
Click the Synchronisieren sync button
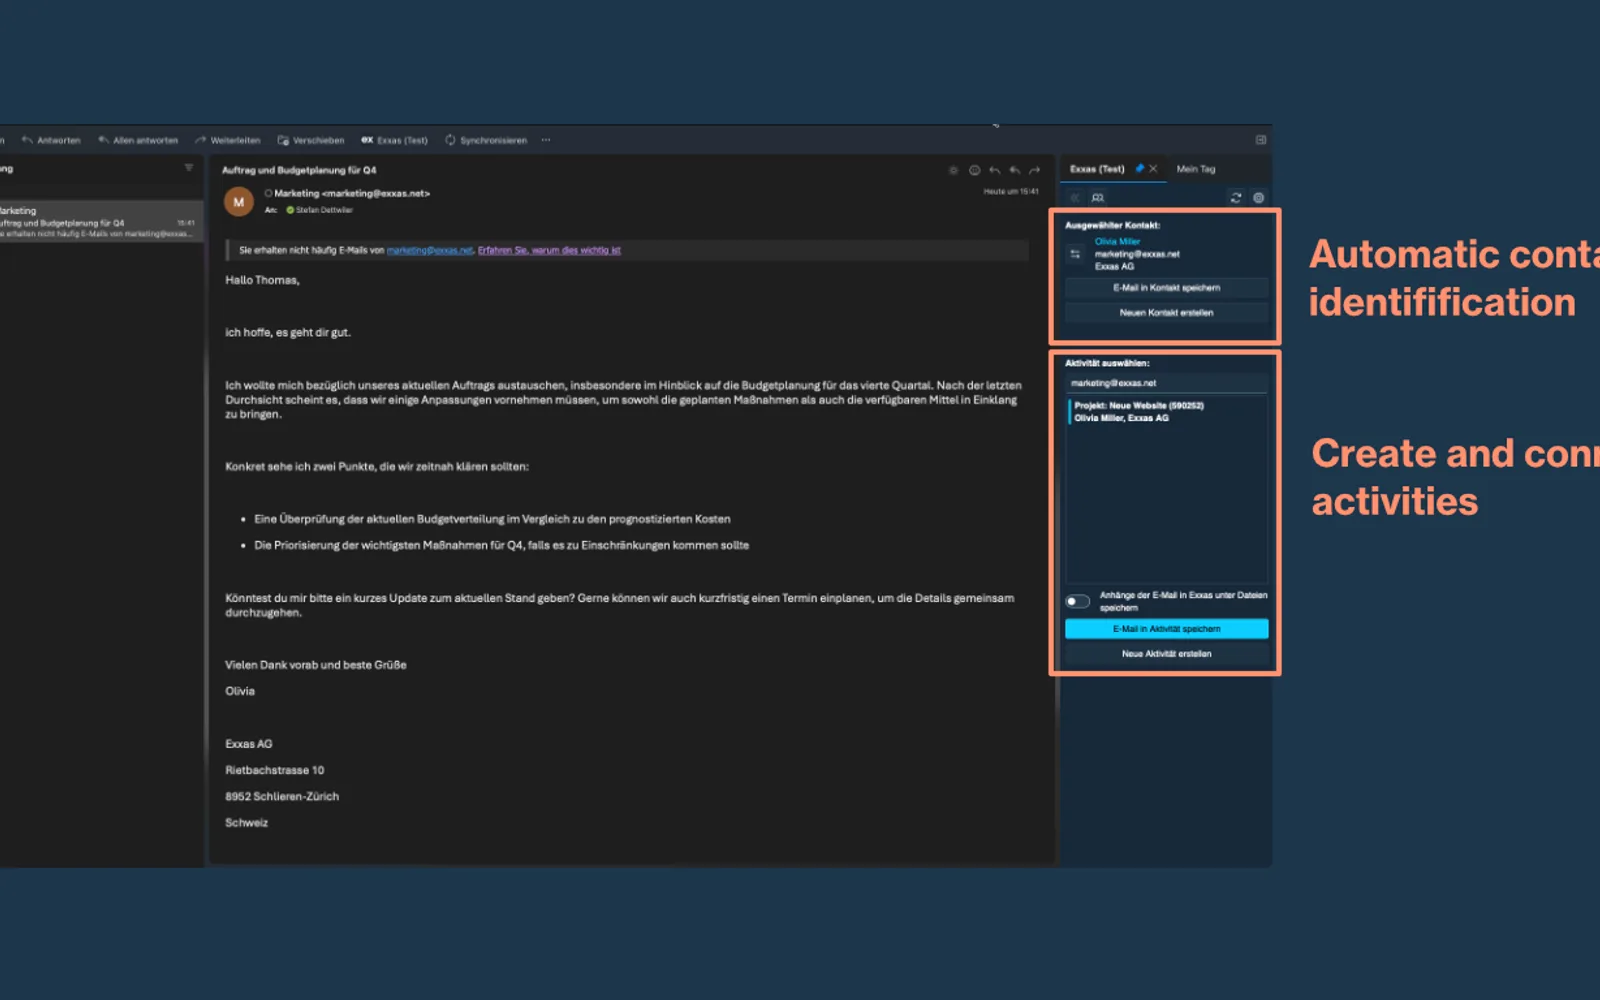coord(486,140)
